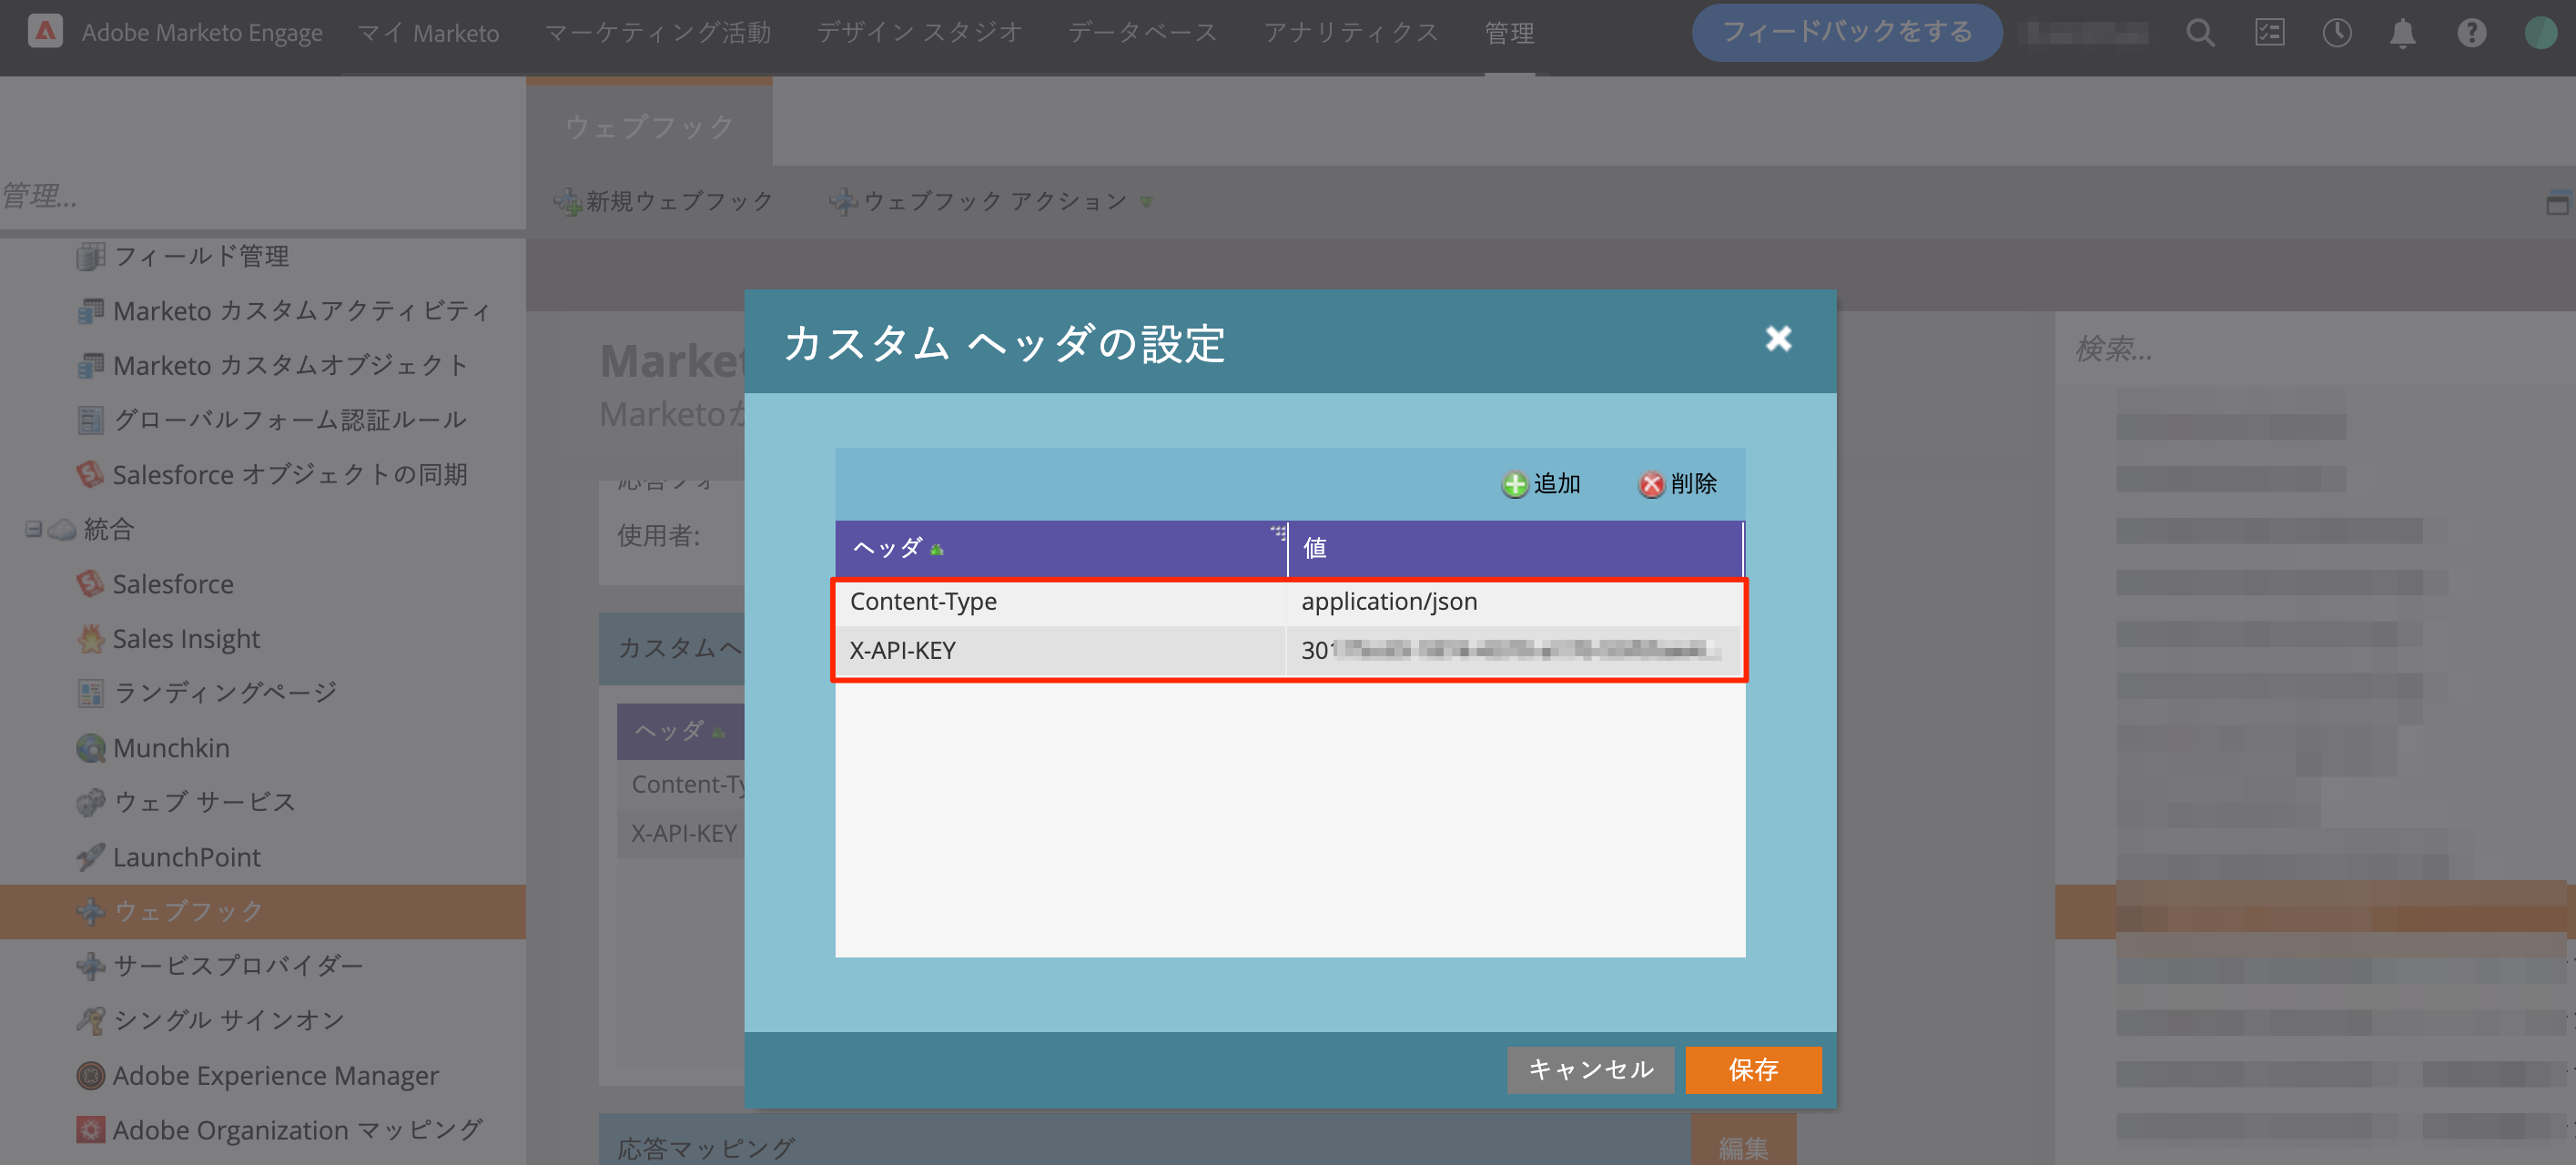This screenshot has height=1165, width=2576.
Task: Click the ランディングページ icon
Action: pyautogui.click(x=90, y=693)
